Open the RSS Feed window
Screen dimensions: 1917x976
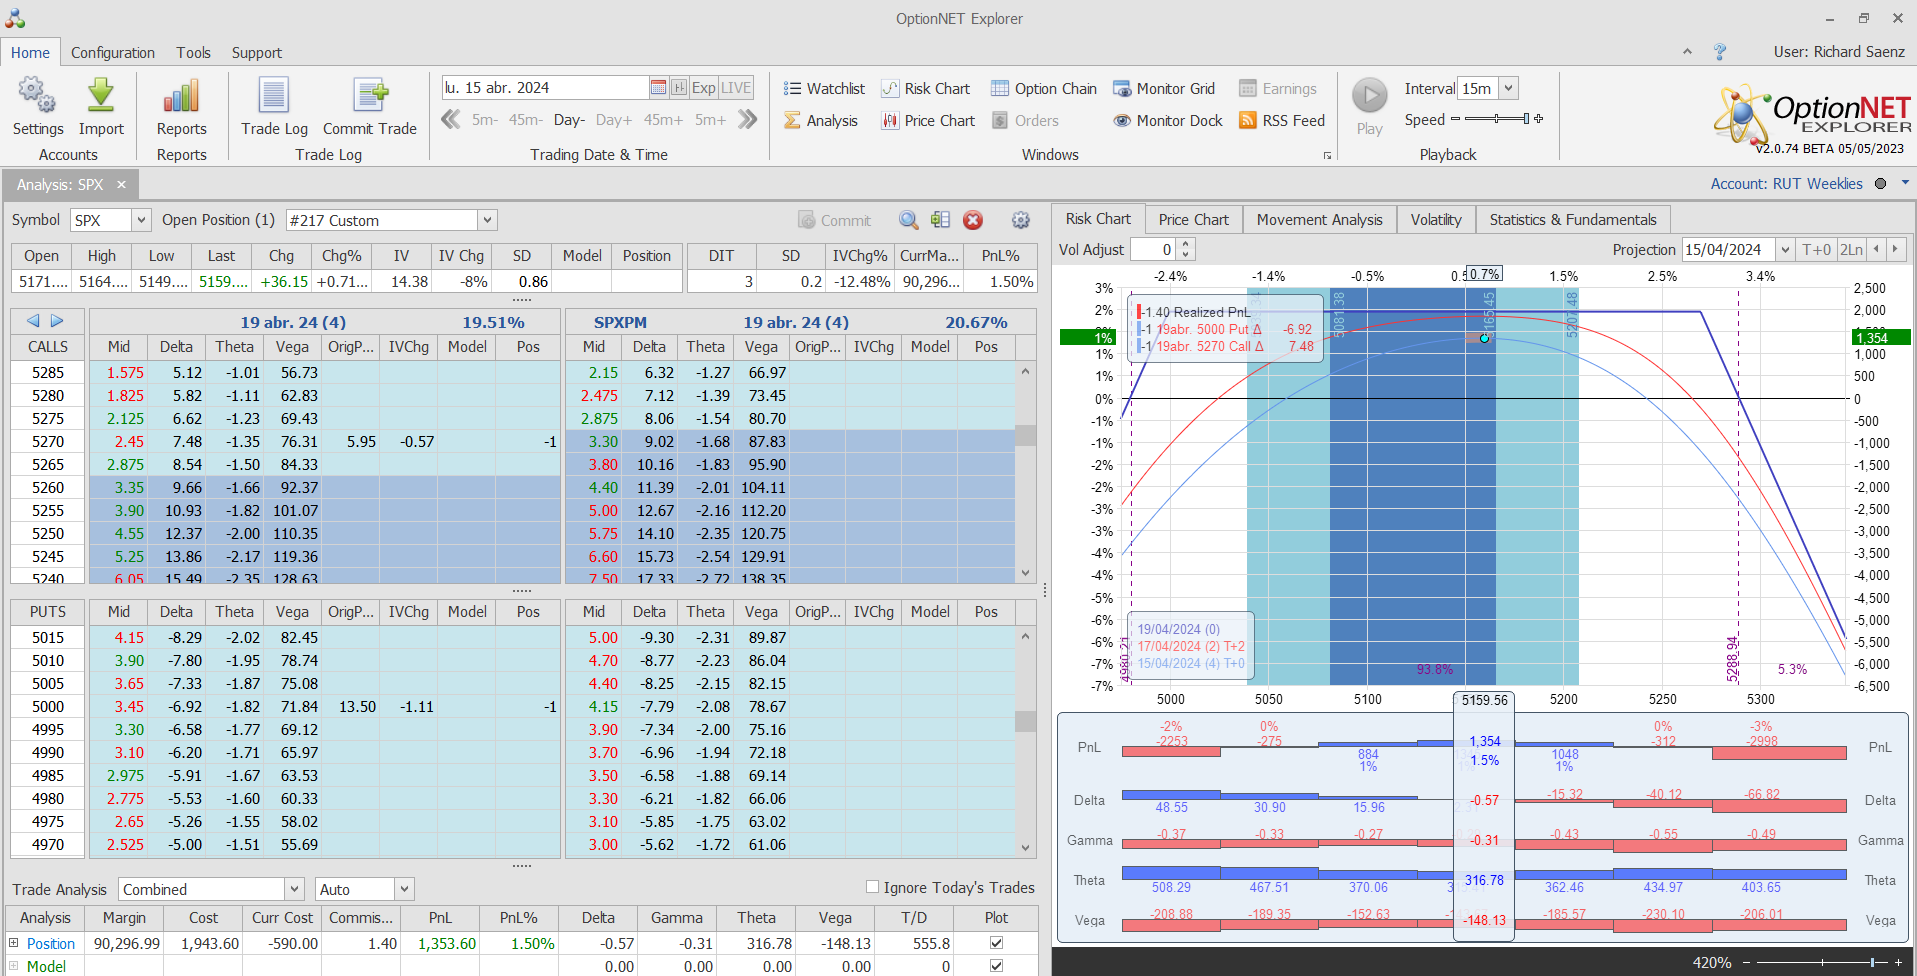click(1282, 121)
